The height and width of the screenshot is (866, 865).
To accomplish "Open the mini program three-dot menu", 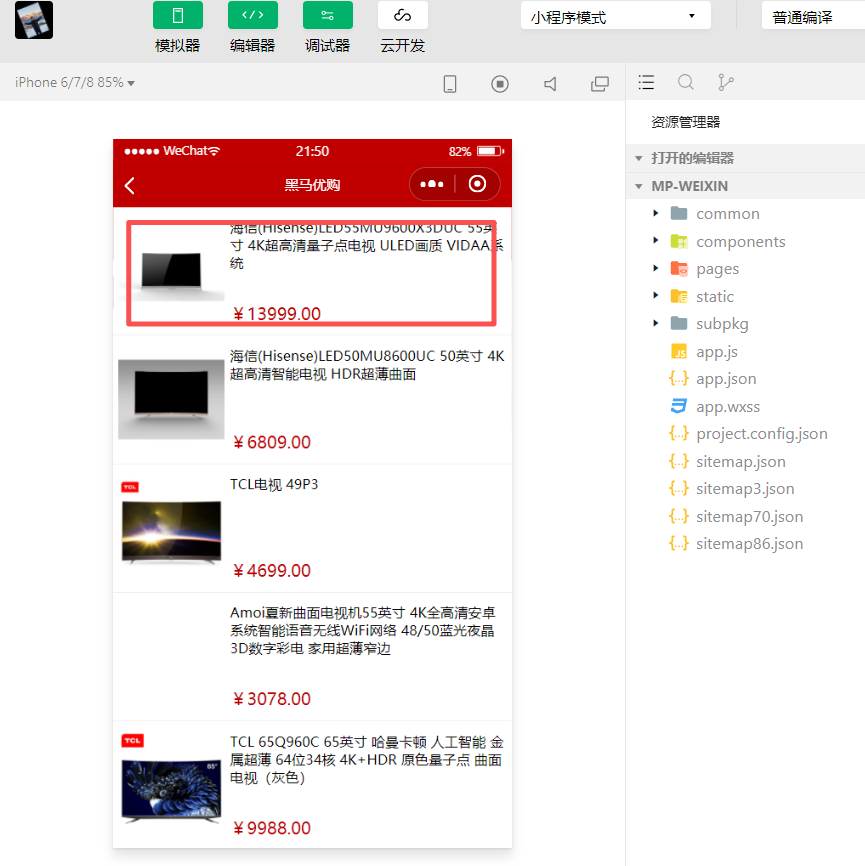I will [432, 184].
